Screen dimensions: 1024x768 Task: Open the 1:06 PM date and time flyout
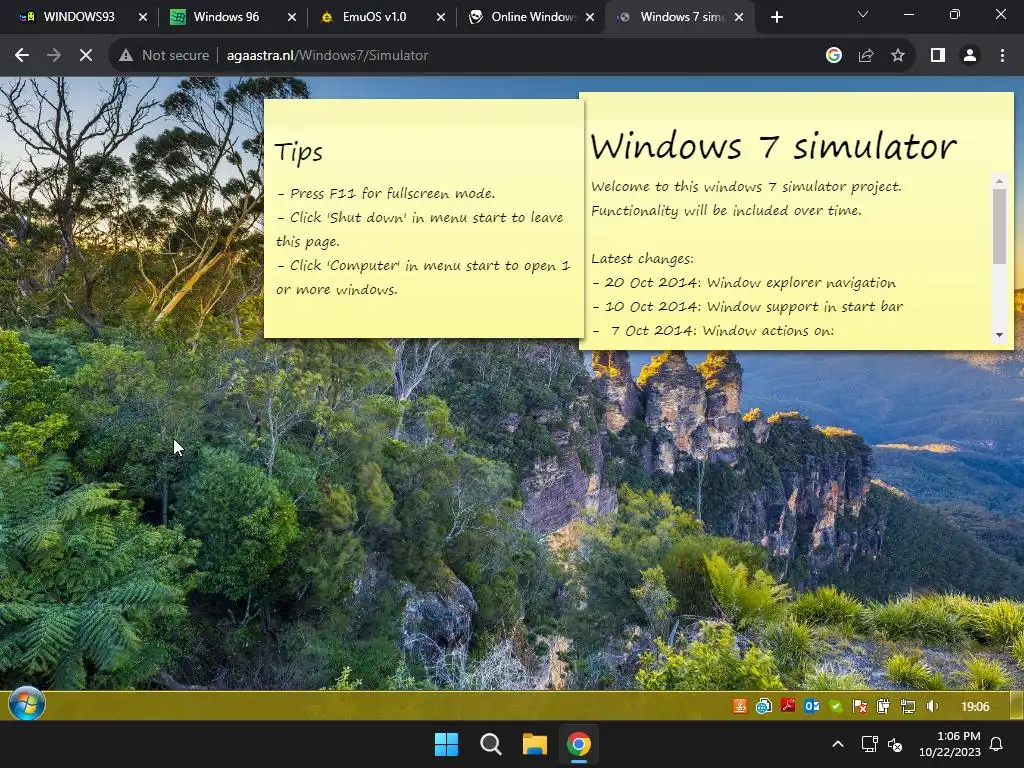pyautogui.click(x=950, y=744)
